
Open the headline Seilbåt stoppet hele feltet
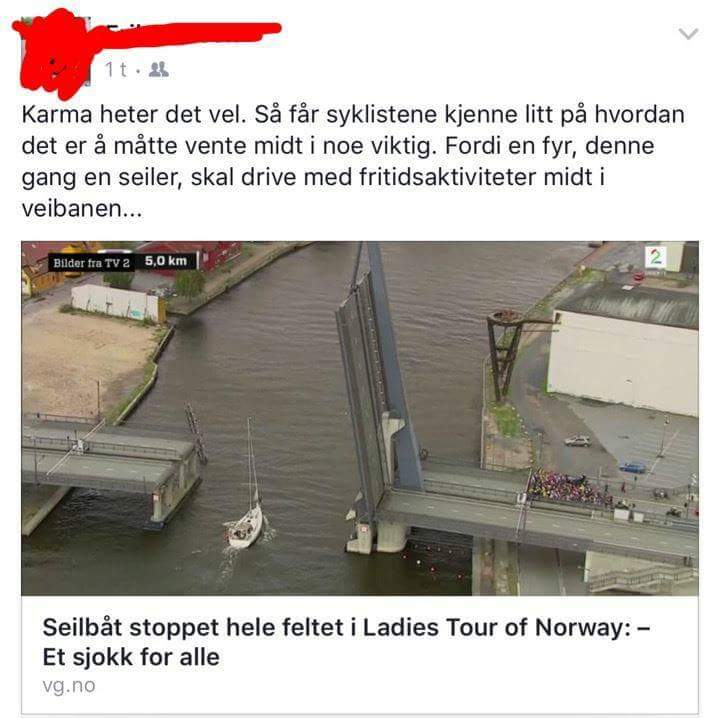point(346,642)
